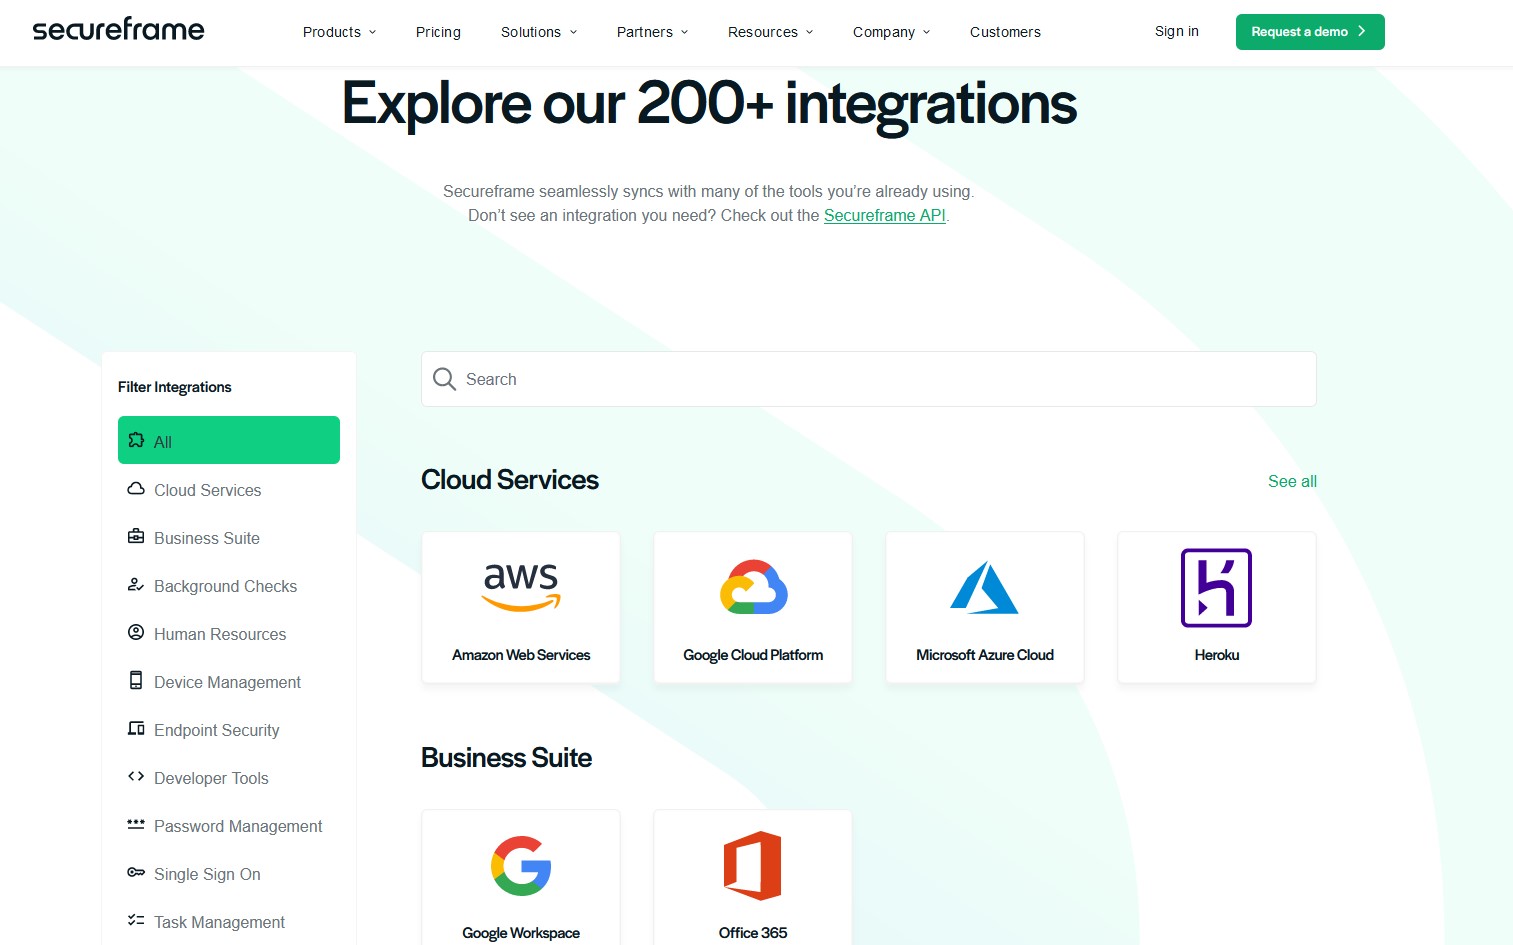Image resolution: width=1513 pixels, height=945 pixels.
Task: Expand the Company menu chevron
Action: click(927, 32)
